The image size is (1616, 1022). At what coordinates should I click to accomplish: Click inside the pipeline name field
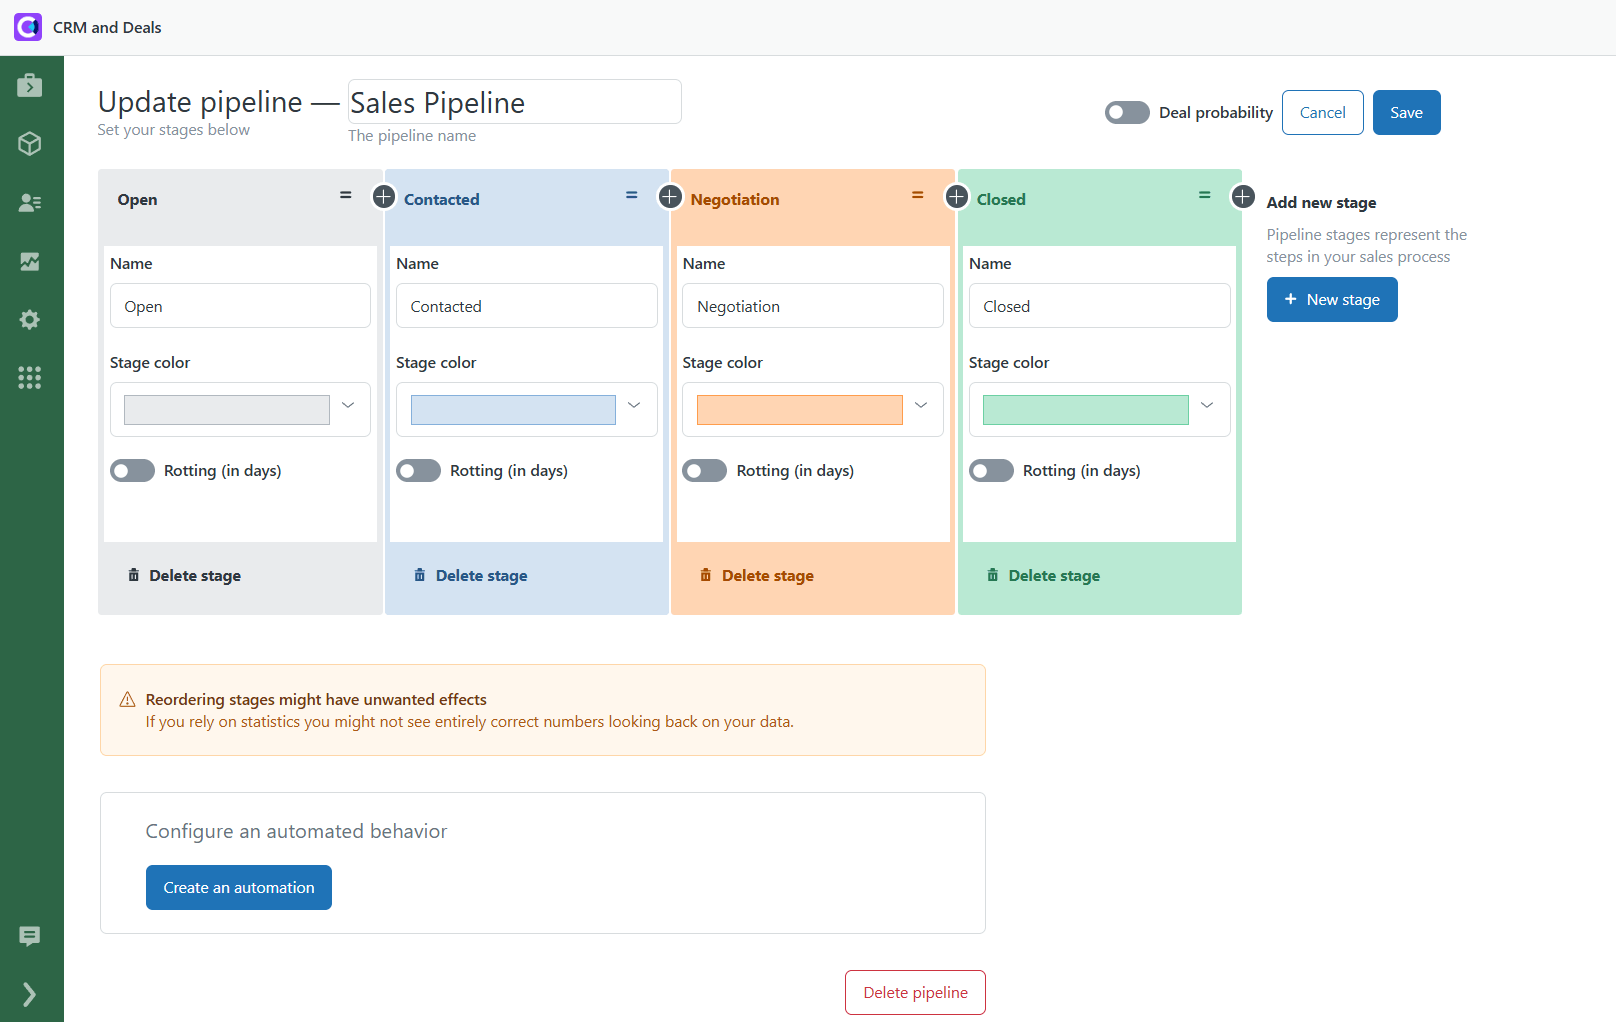click(x=513, y=101)
